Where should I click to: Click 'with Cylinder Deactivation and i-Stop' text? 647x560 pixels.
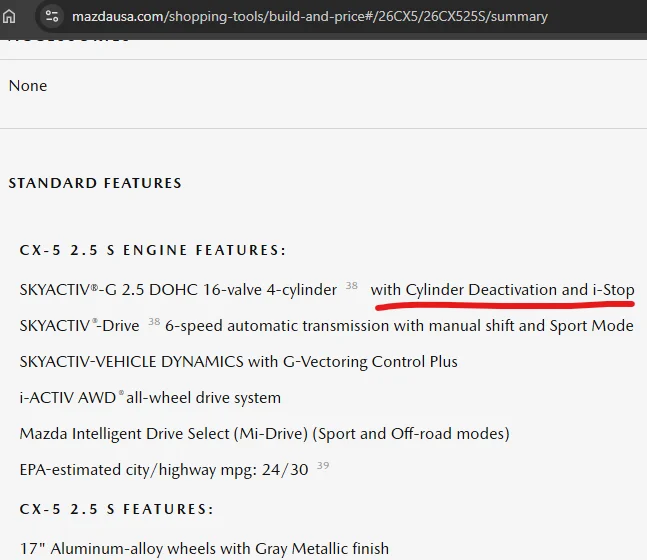tap(502, 290)
